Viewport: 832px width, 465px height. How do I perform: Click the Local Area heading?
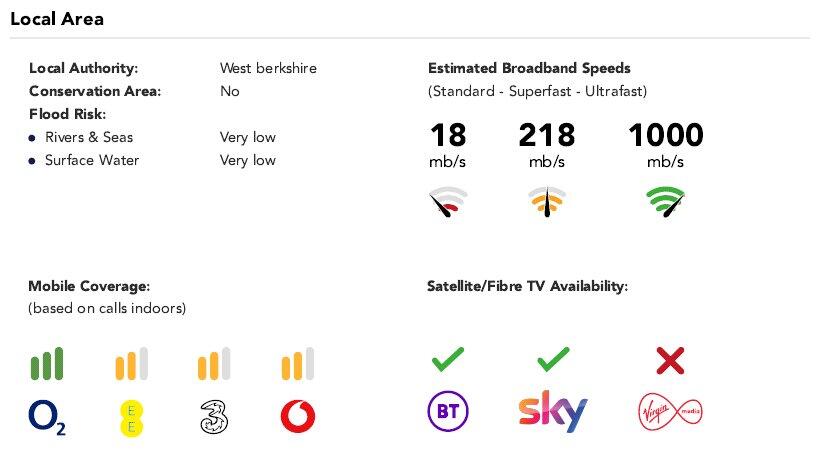(x=57, y=19)
